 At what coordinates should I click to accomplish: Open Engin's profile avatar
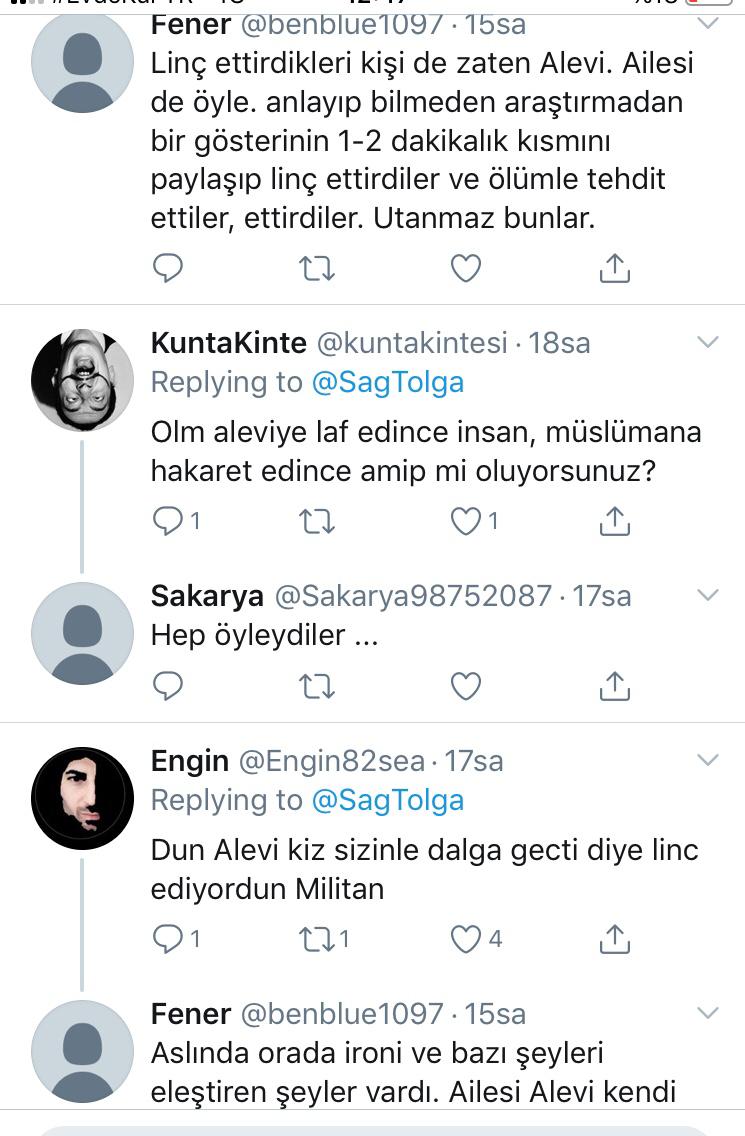[x=82, y=798]
